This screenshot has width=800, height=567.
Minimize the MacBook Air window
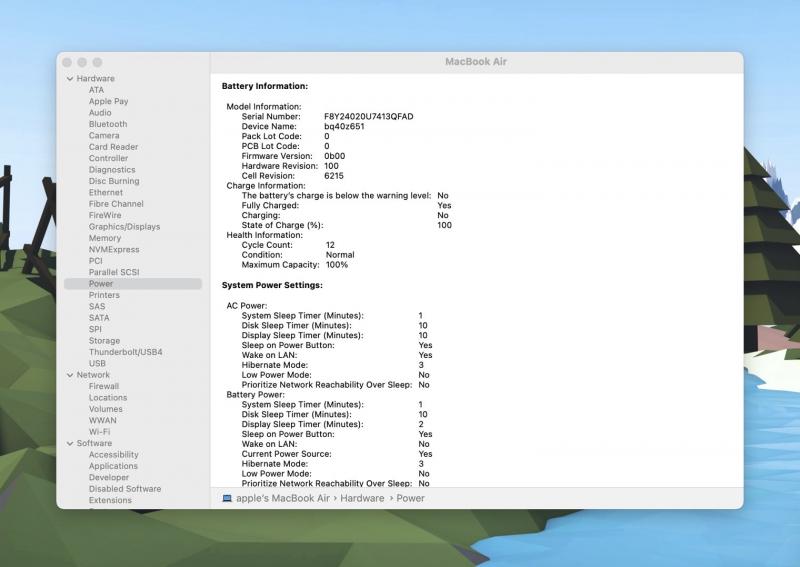[x=82, y=62]
